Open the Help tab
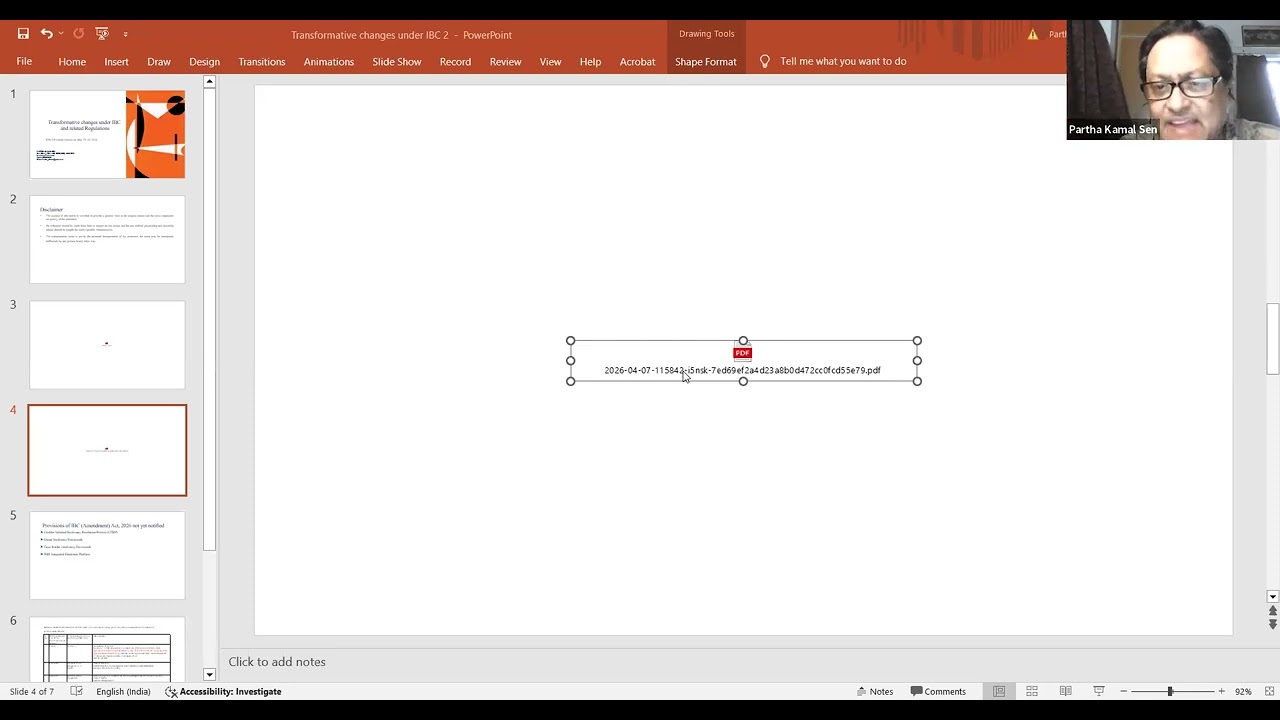The image size is (1280, 720). tap(590, 61)
